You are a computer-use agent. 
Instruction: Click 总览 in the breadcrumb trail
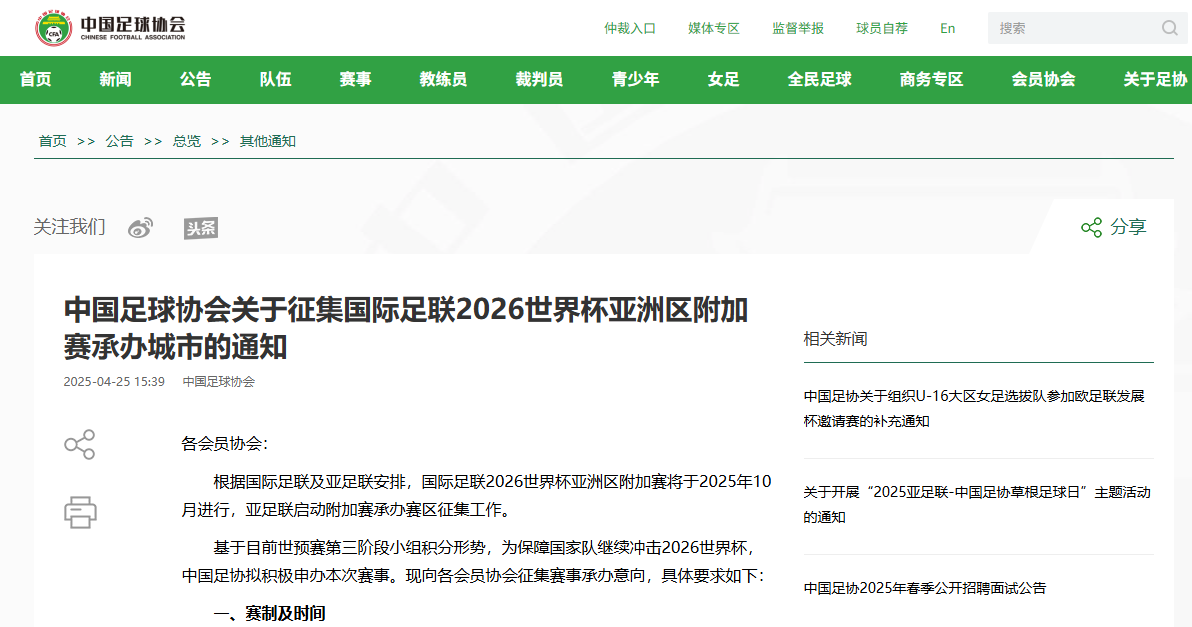point(186,141)
